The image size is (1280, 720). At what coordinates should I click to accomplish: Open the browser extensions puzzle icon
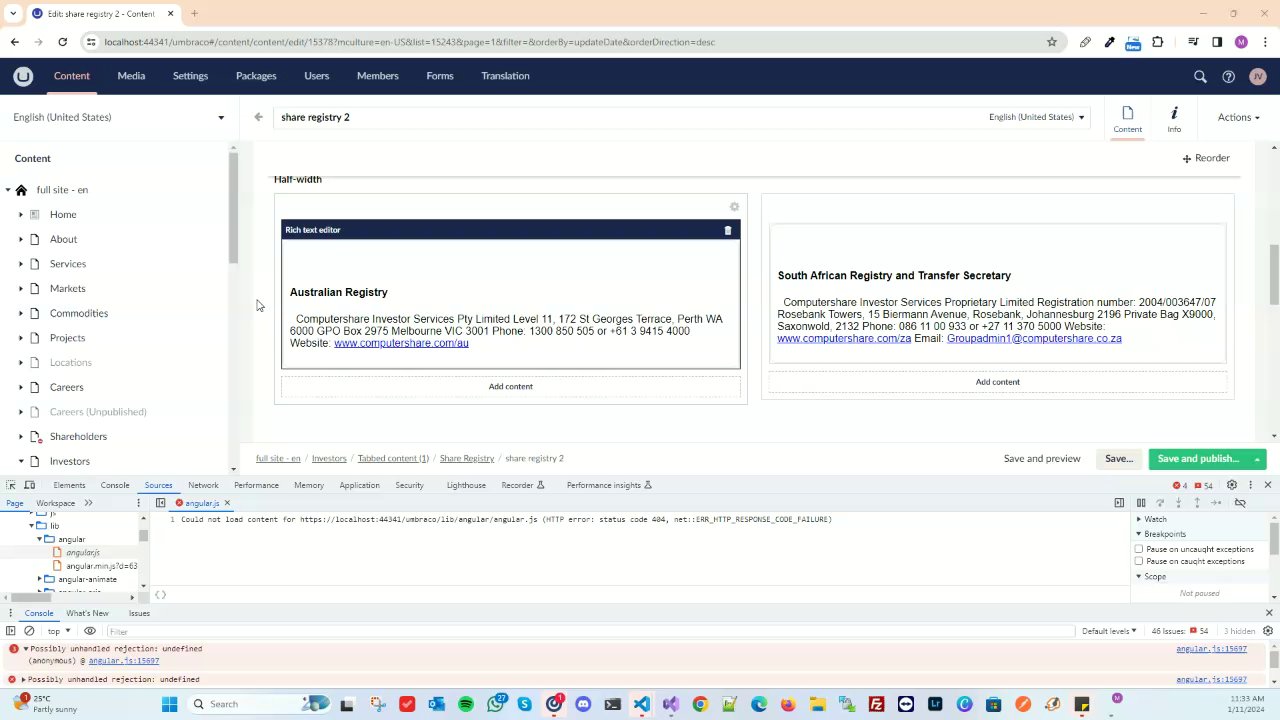click(1158, 42)
